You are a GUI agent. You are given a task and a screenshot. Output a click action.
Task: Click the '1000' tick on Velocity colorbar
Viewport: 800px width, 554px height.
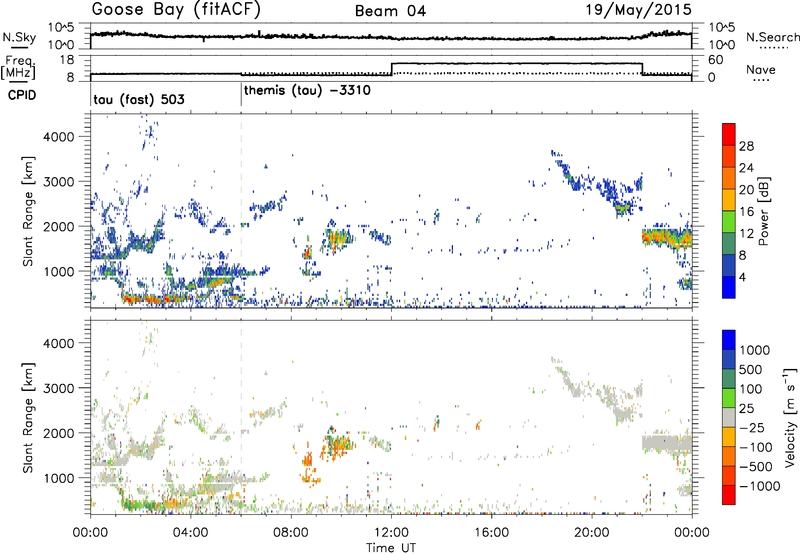coord(754,350)
